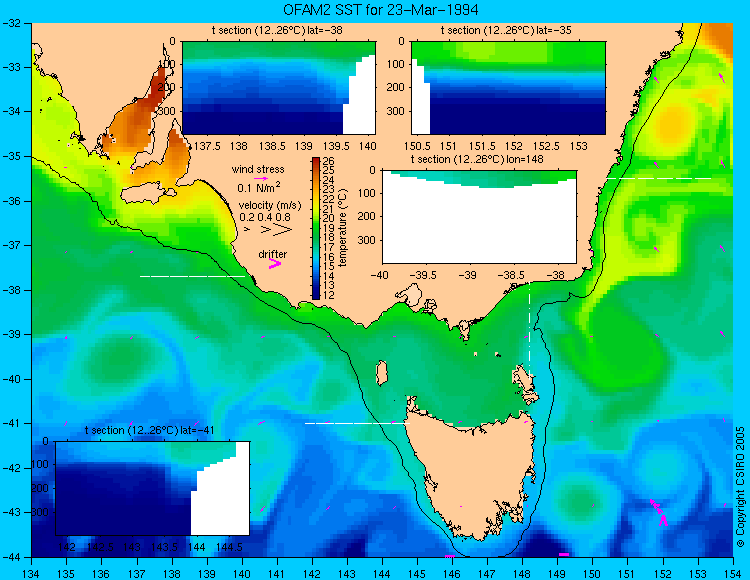Click the white dashed section line at 38S
The height and width of the screenshot is (580, 750).
(193, 276)
